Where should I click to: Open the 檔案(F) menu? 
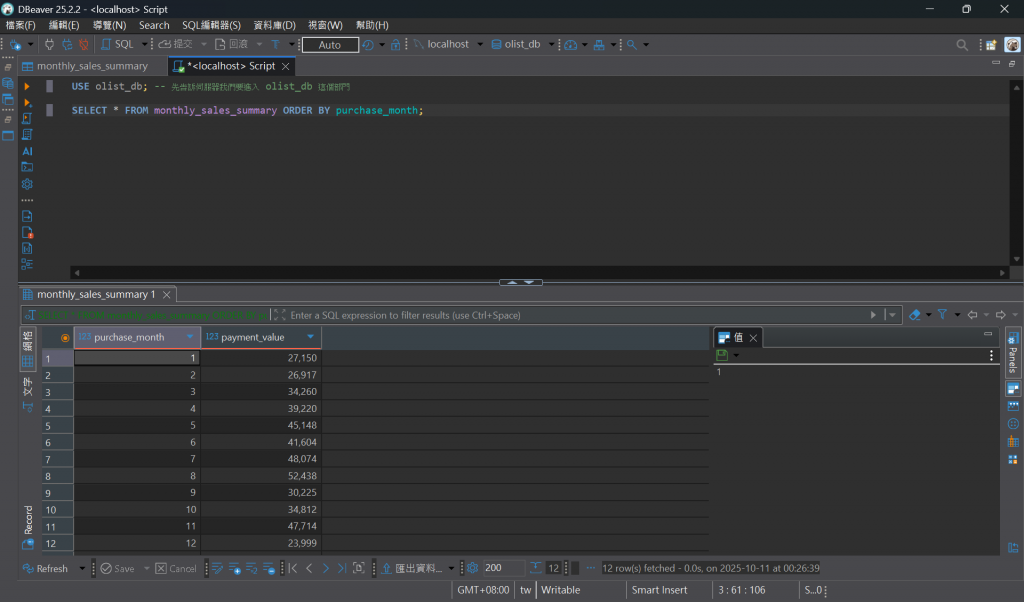coord(20,25)
